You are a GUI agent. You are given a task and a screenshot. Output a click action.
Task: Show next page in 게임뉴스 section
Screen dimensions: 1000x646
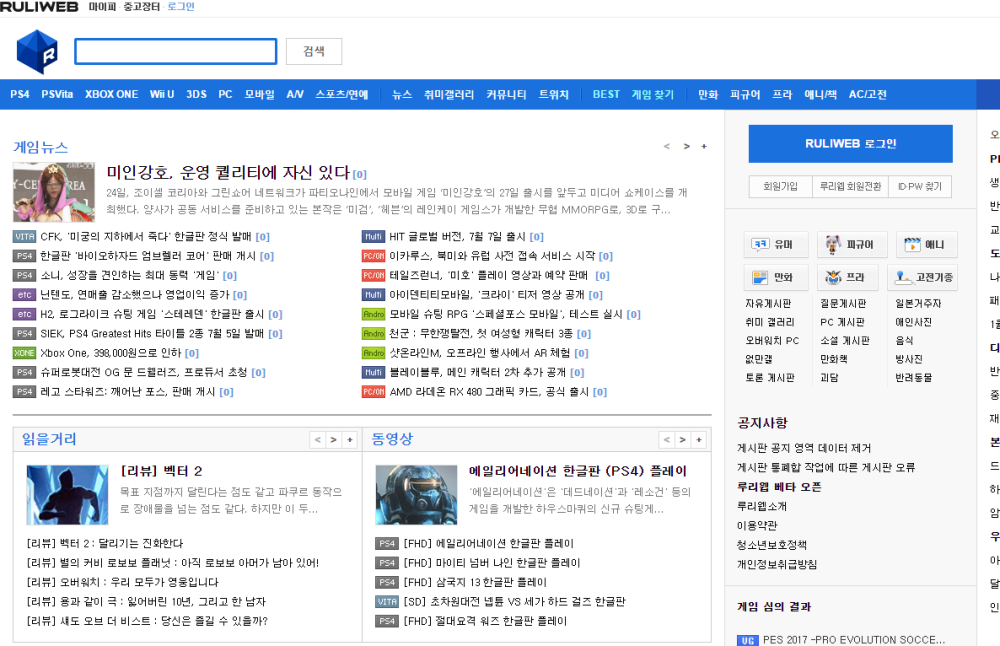[686, 147]
